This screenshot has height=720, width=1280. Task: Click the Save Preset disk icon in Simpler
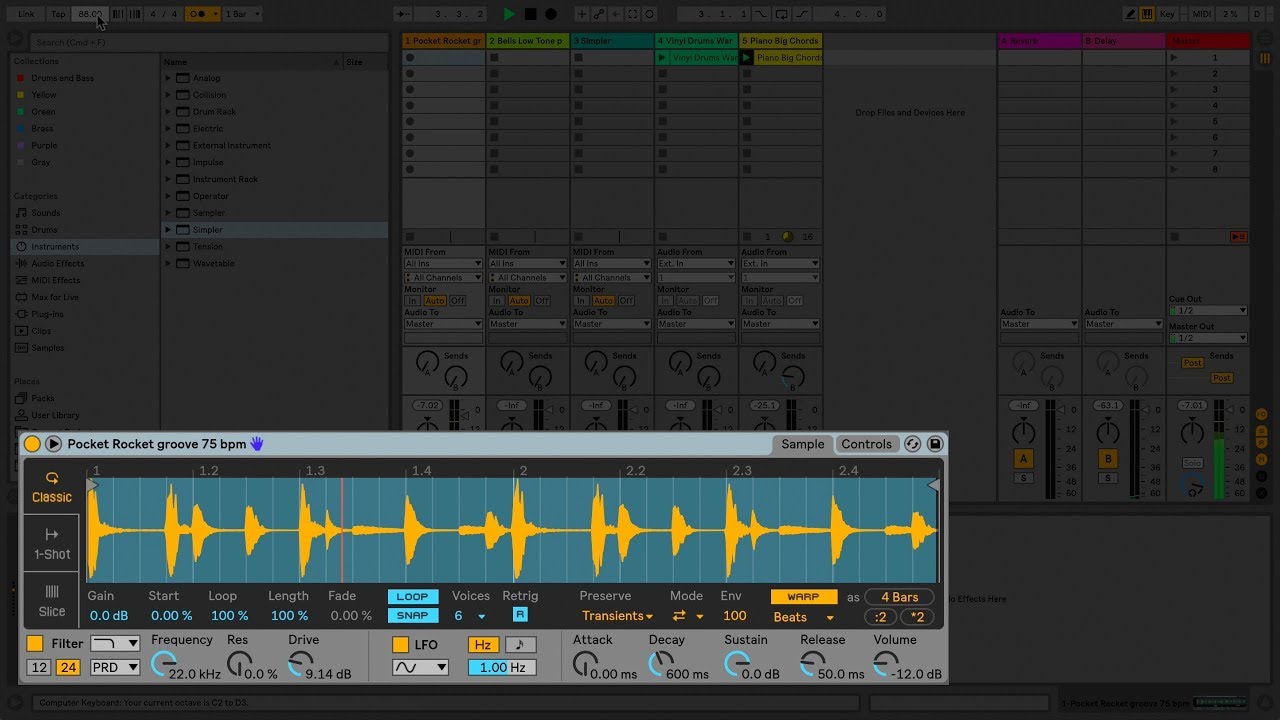click(935, 444)
